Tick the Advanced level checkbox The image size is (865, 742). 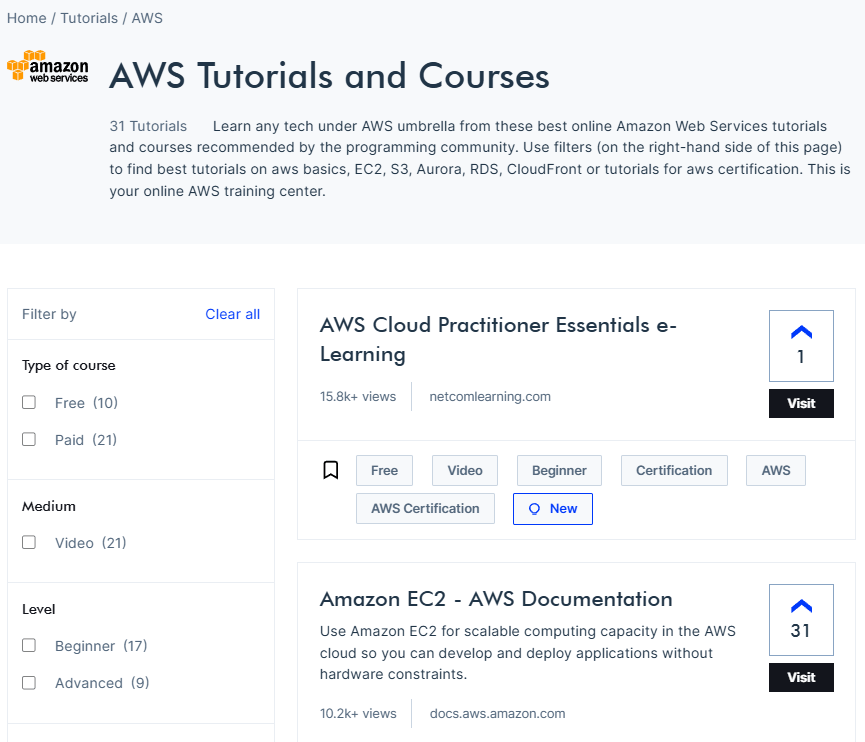click(29, 682)
